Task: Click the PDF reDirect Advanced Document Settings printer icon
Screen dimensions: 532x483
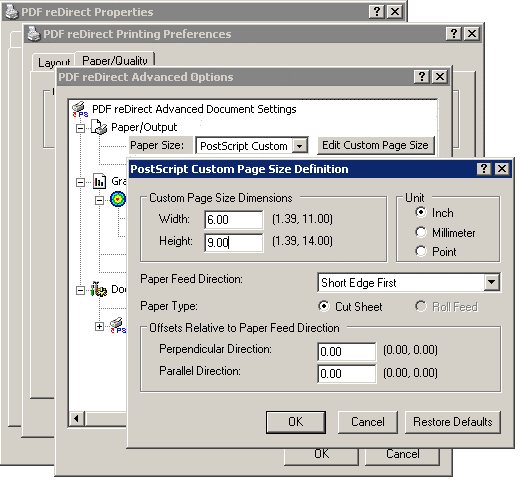Action: tap(80, 109)
